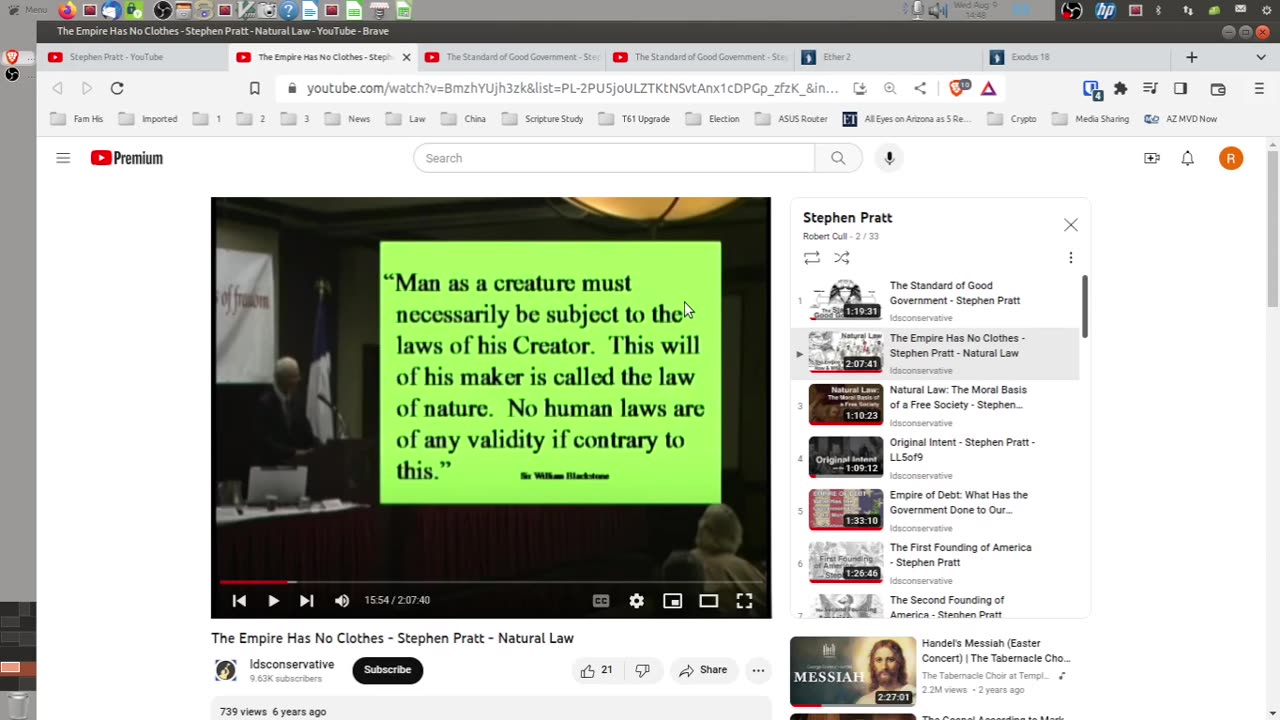Open a new browser tab
Image resolution: width=1280 pixels, height=720 pixels.
(1191, 57)
